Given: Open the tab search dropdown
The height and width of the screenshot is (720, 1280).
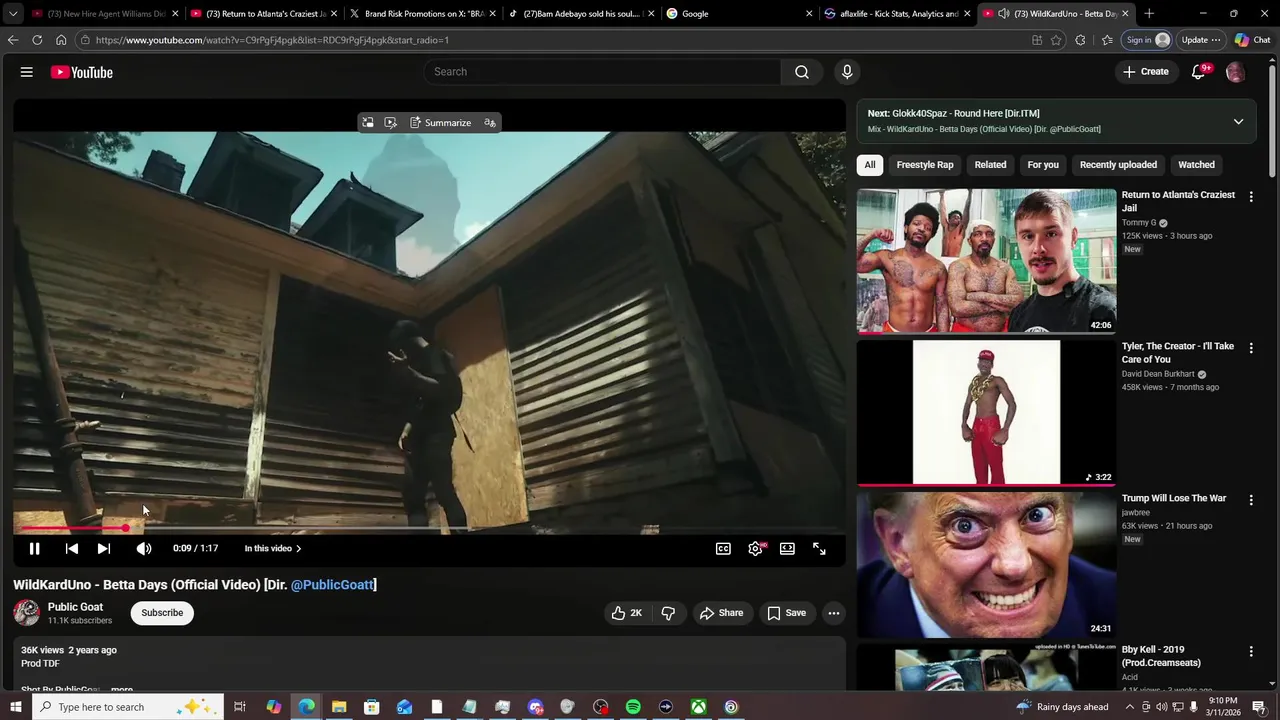Looking at the screenshot, I should (x=13, y=14).
